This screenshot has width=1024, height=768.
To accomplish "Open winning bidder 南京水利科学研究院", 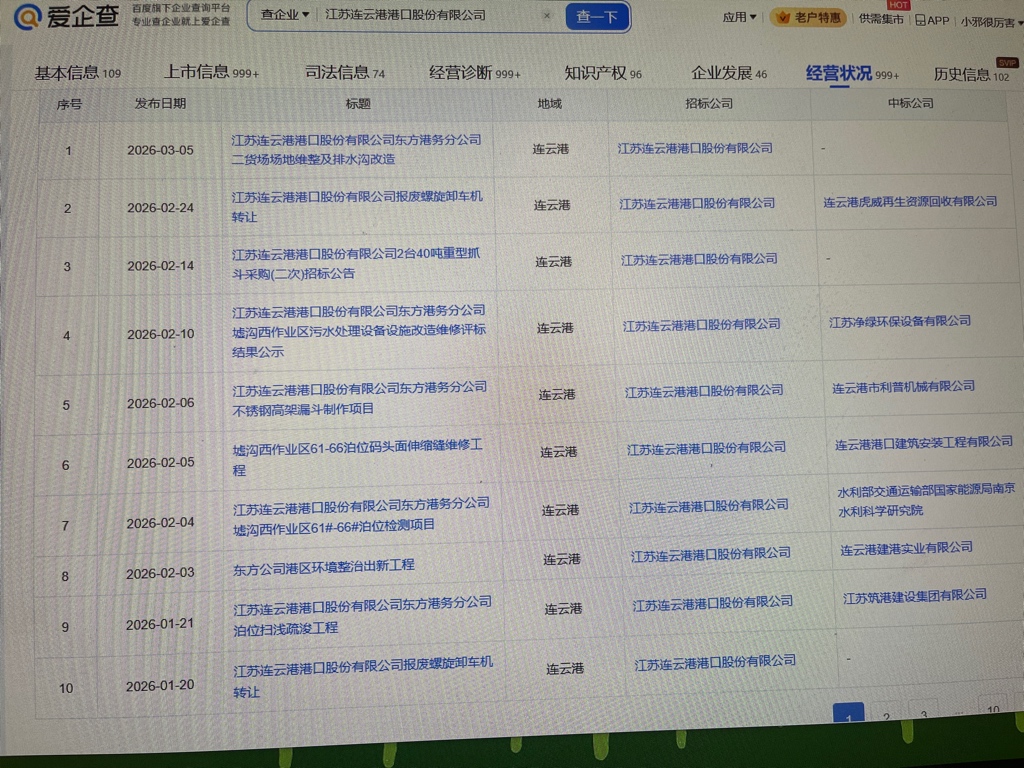I will point(926,500).
